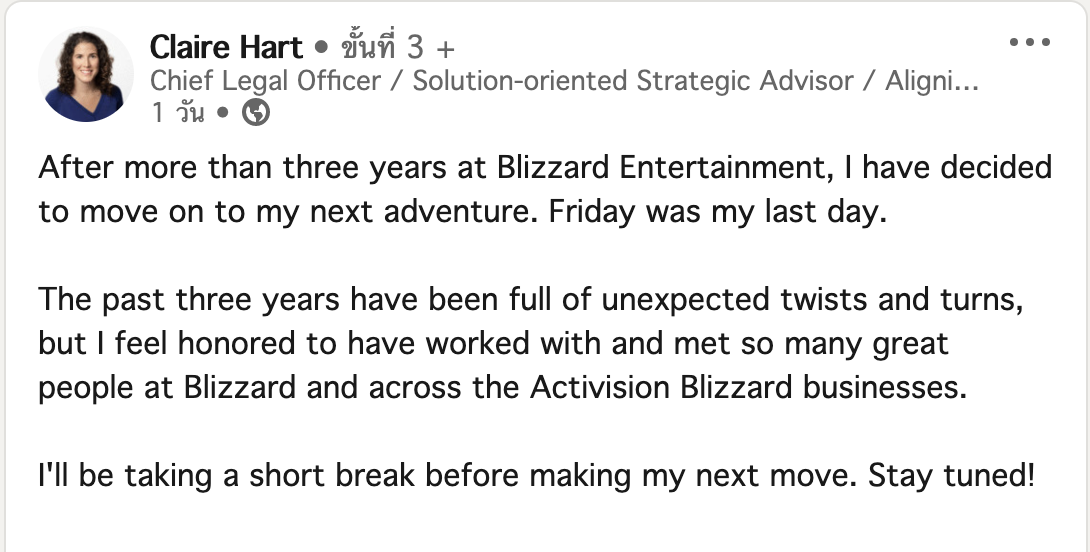Click the line I'll be taking a short break
1090x552 pixels.
[537, 476]
